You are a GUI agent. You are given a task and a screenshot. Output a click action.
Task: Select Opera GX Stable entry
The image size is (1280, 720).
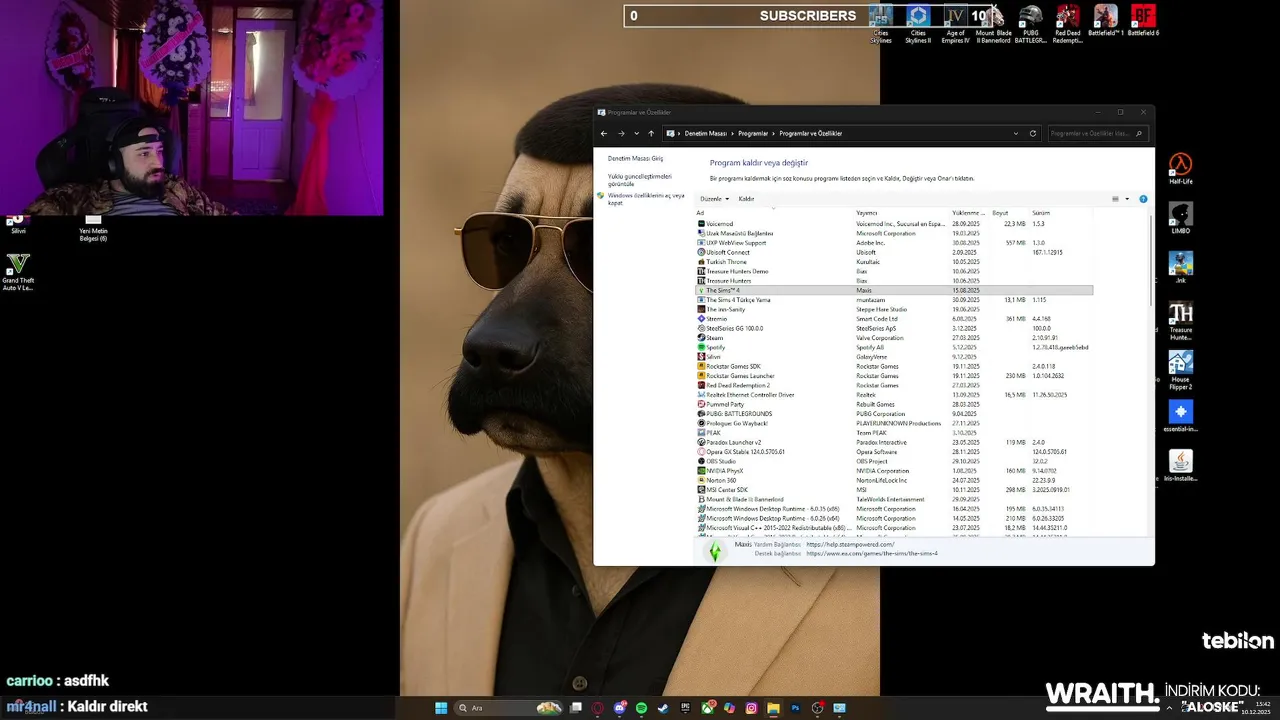point(894,452)
